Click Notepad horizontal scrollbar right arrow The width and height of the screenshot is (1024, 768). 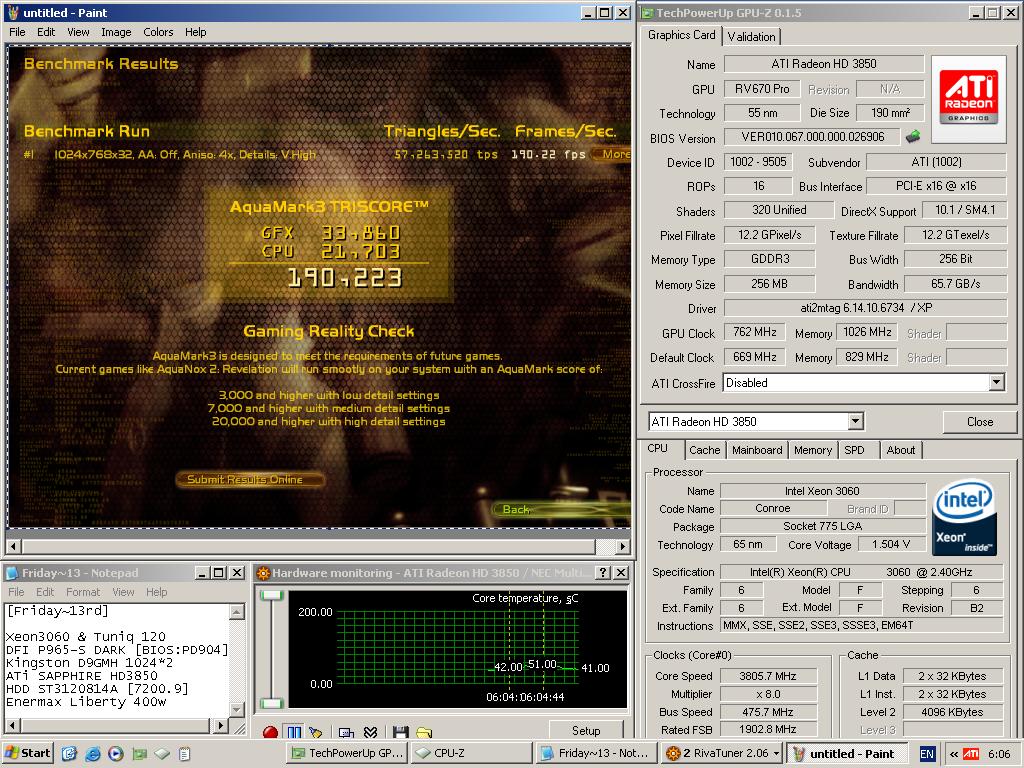220,725
